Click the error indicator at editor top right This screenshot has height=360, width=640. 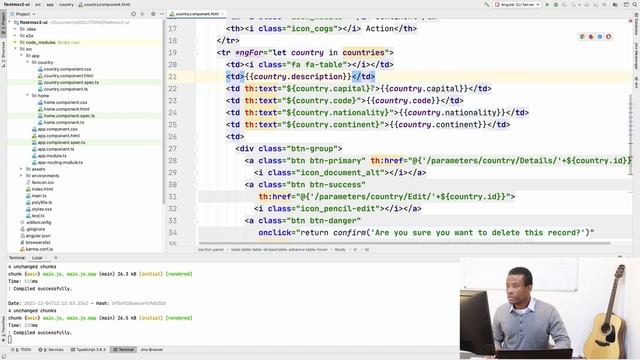click(x=631, y=20)
